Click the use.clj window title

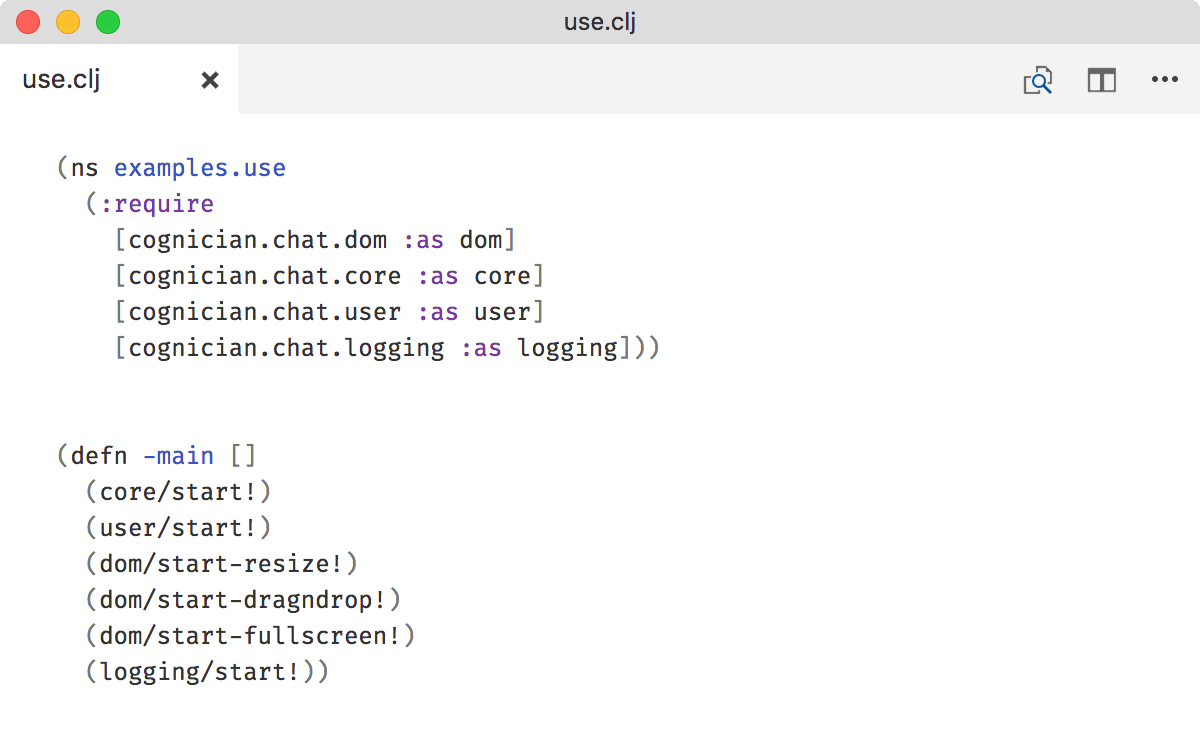[598, 21]
